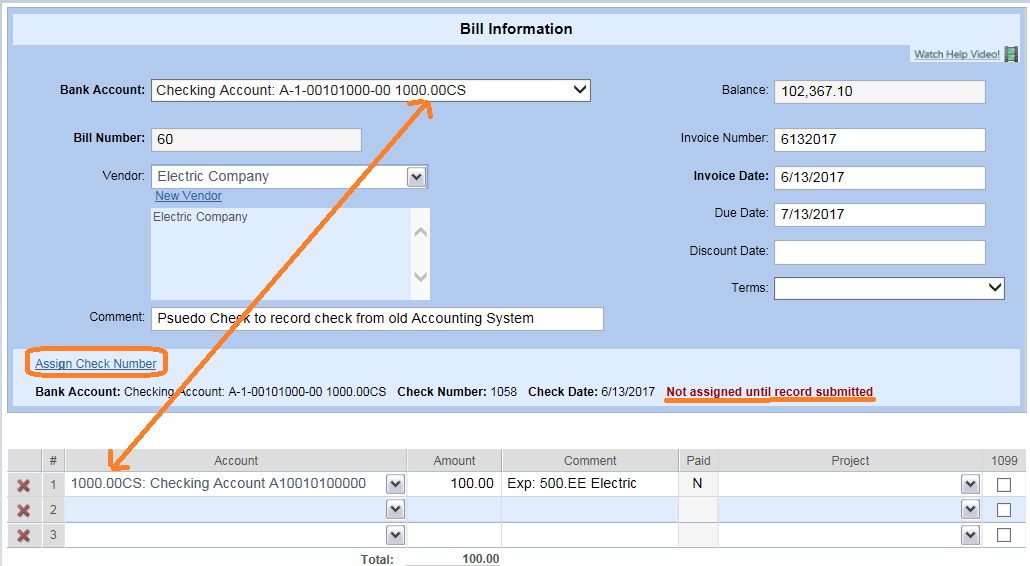Image resolution: width=1030 pixels, height=566 pixels.
Task: Click red X icon on row 2
Action: [23, 510]
